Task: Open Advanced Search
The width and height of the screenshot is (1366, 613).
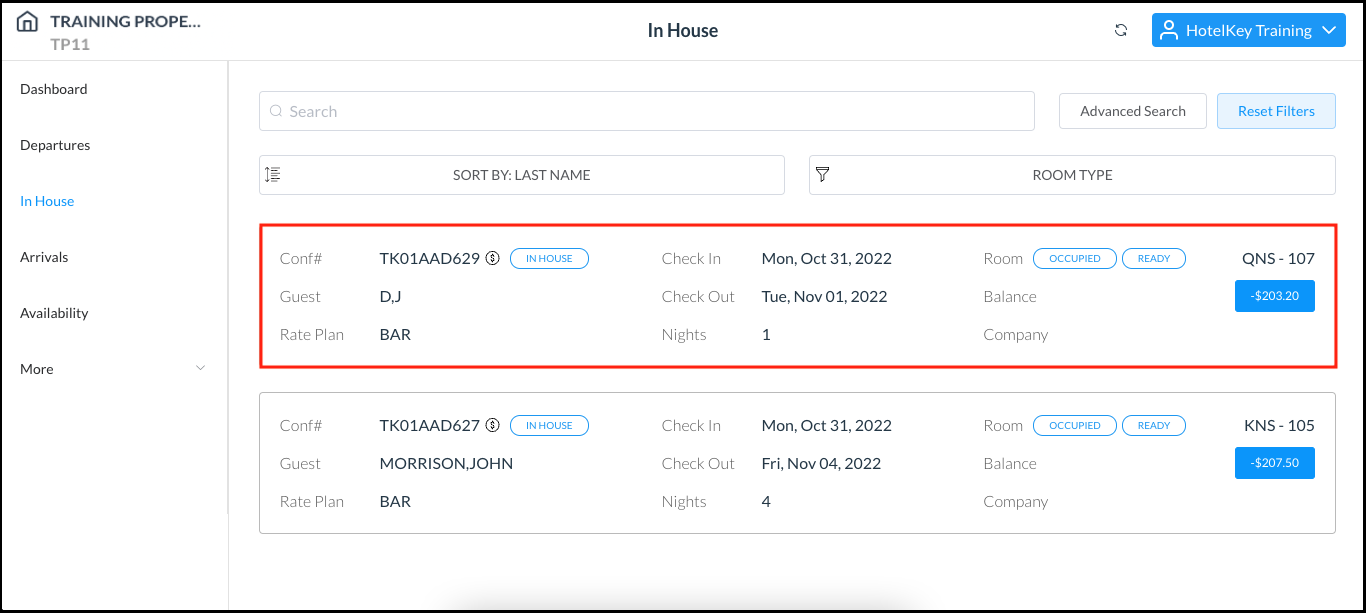Action: coord(1132,110)
